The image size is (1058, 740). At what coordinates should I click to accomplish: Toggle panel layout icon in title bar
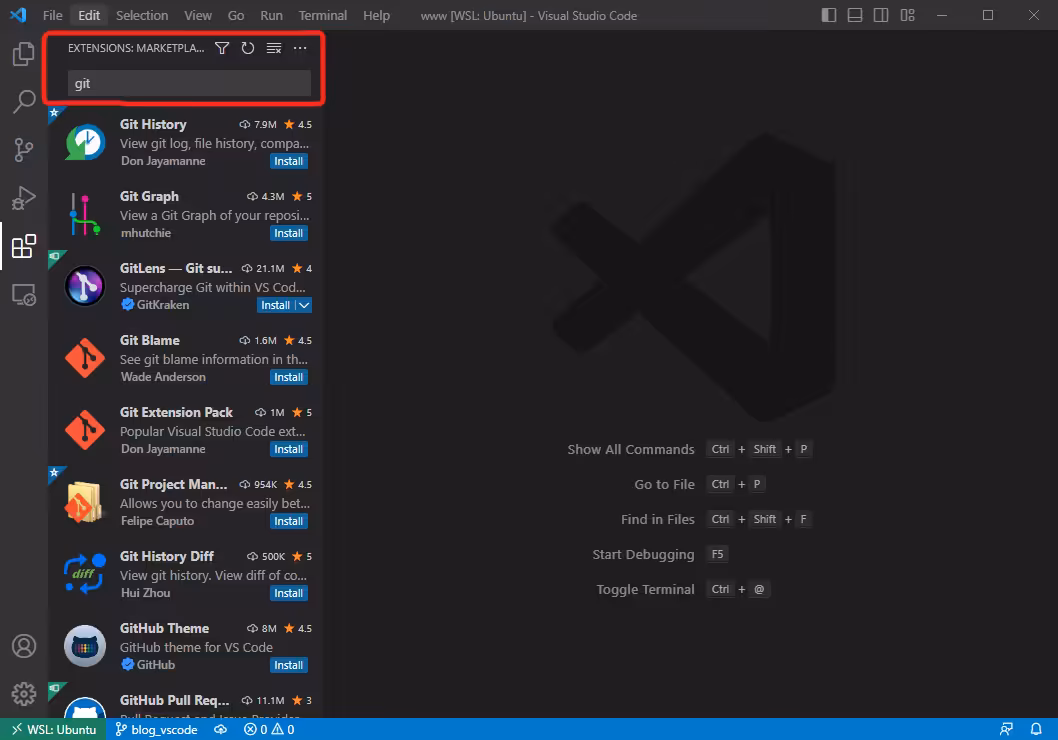pos(855,15)
